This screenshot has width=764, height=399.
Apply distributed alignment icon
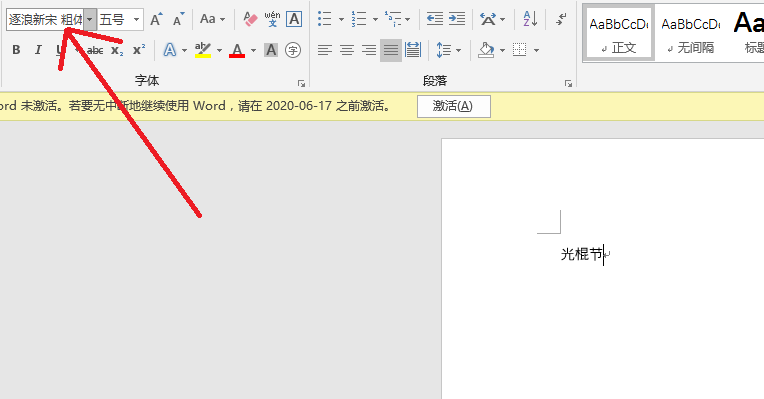[x=413, y=50]
